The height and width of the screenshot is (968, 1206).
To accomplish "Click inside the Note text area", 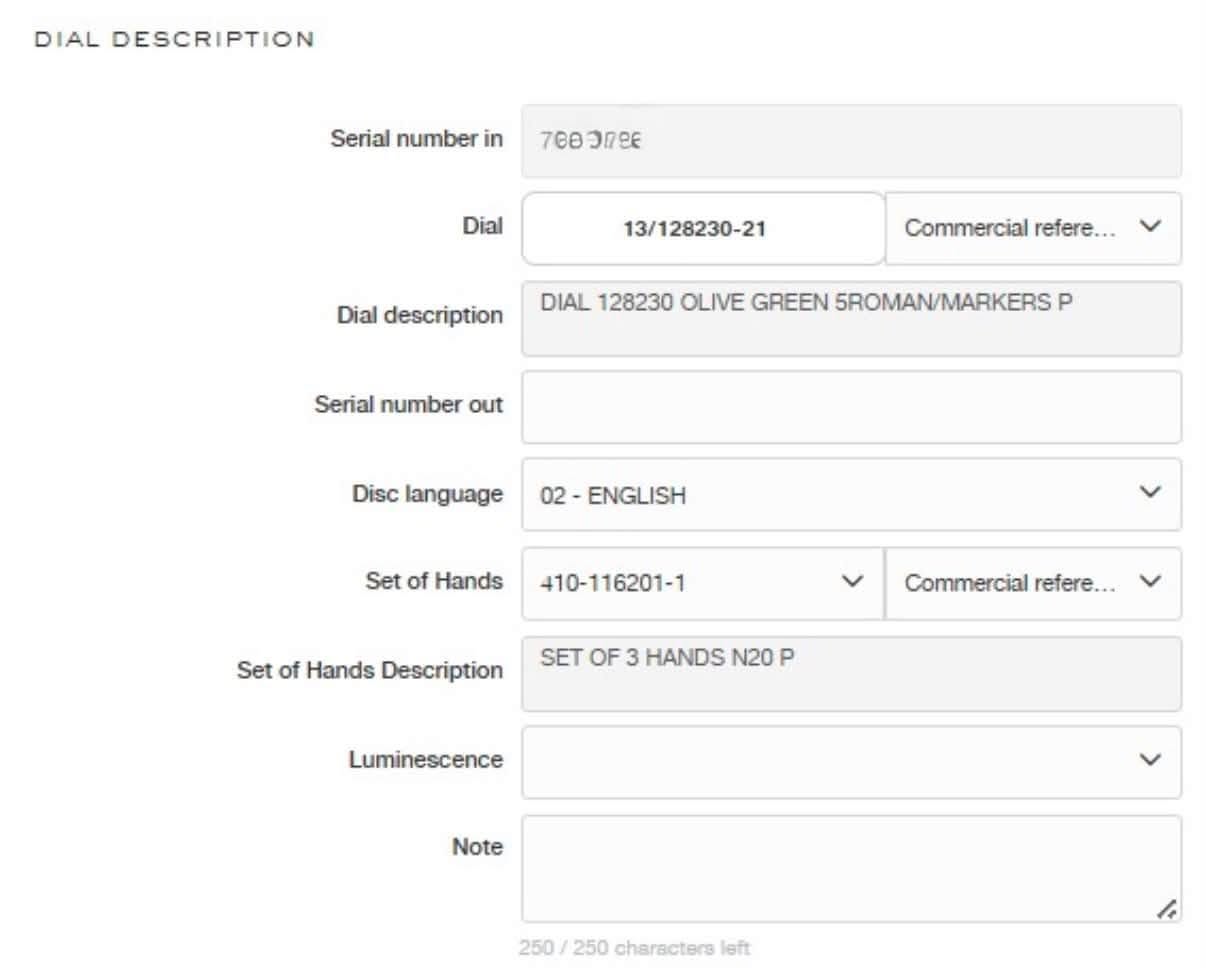I will [851, 869].
